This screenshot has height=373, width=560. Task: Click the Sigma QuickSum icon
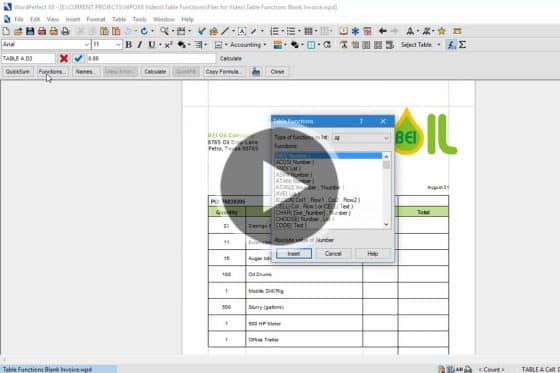(462, 45)
